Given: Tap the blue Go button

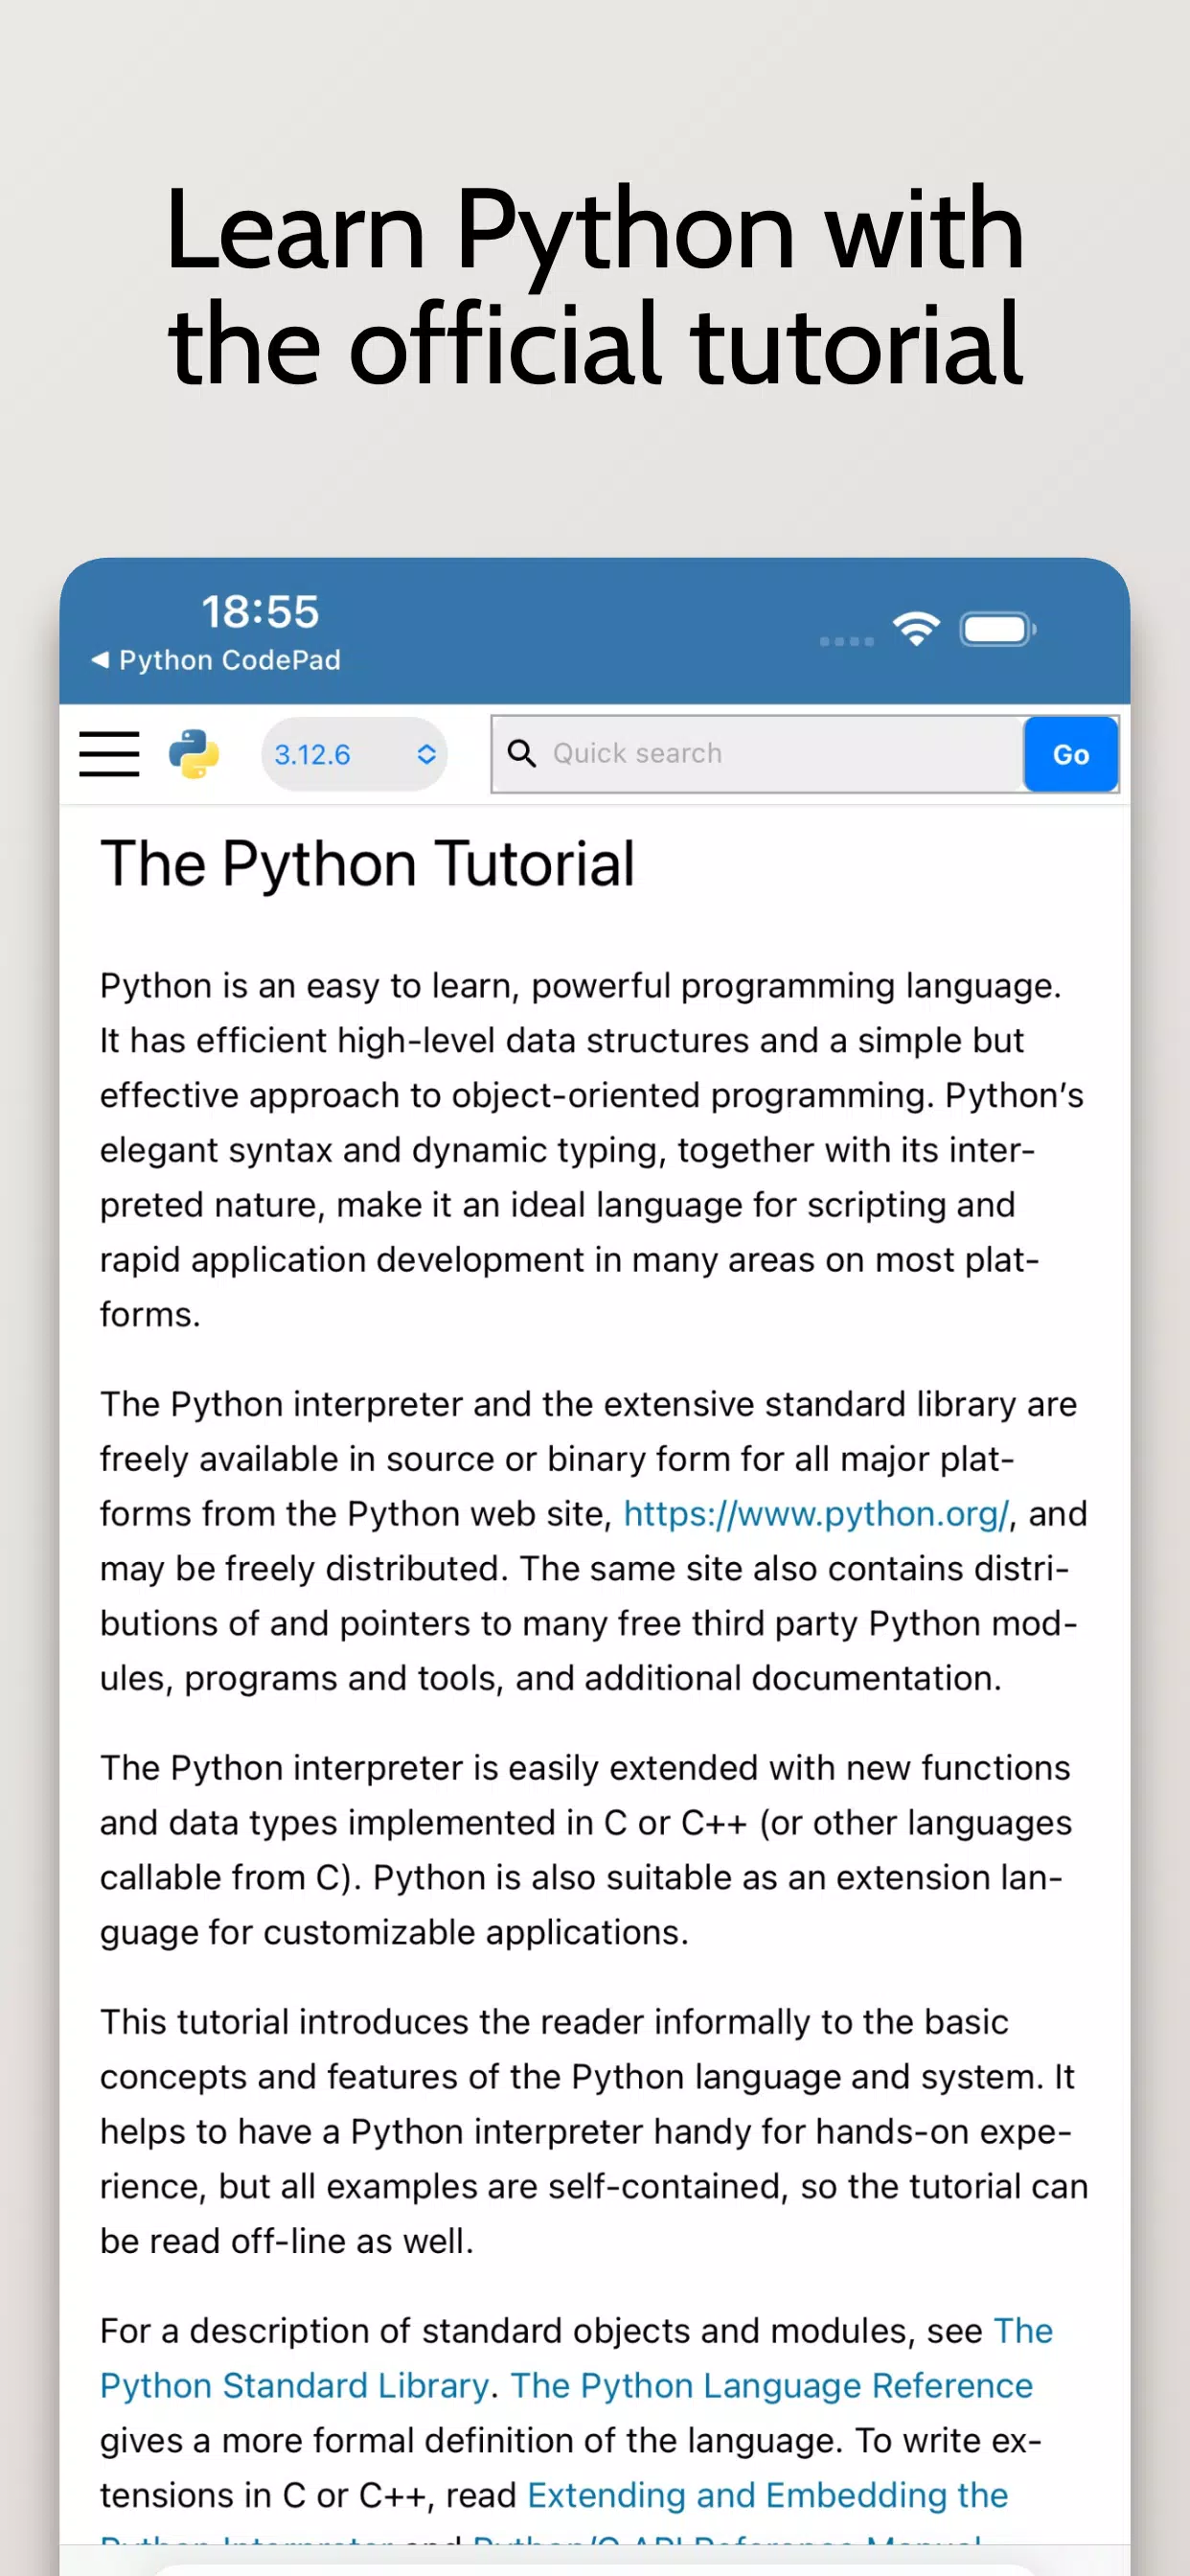Looking at the screenshot, I should point(1070,754).
